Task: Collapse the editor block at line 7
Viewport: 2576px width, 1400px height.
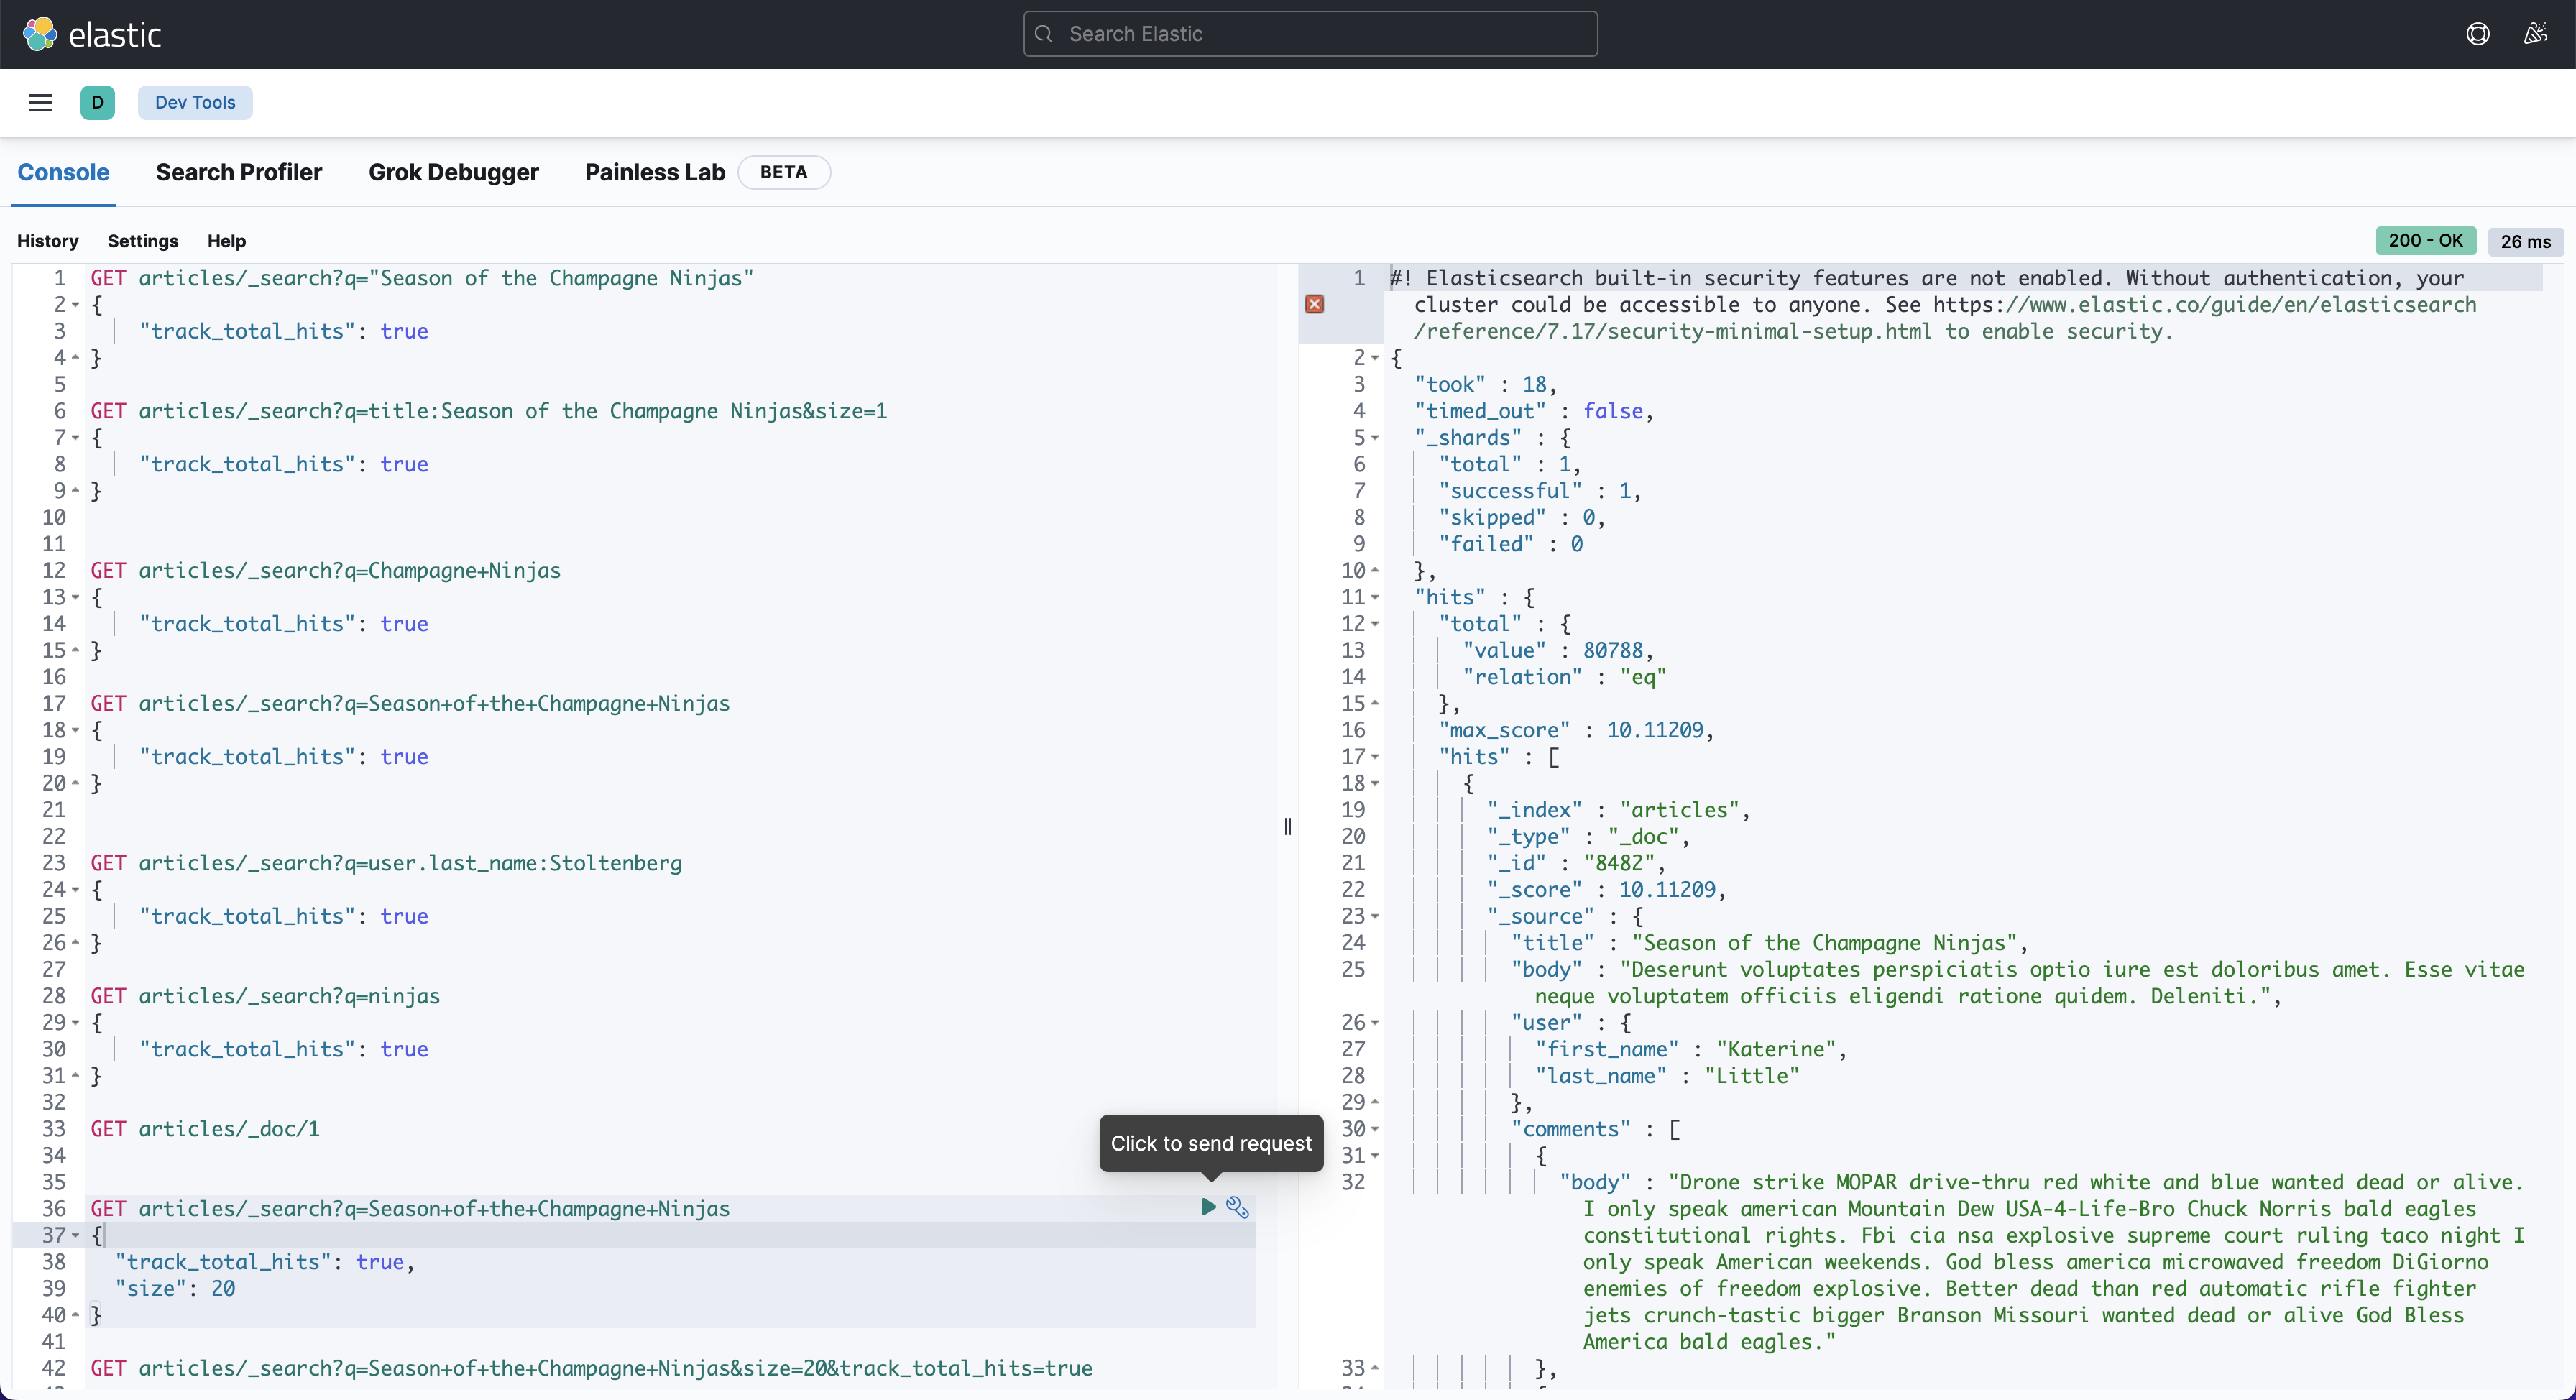Action: 76,438
